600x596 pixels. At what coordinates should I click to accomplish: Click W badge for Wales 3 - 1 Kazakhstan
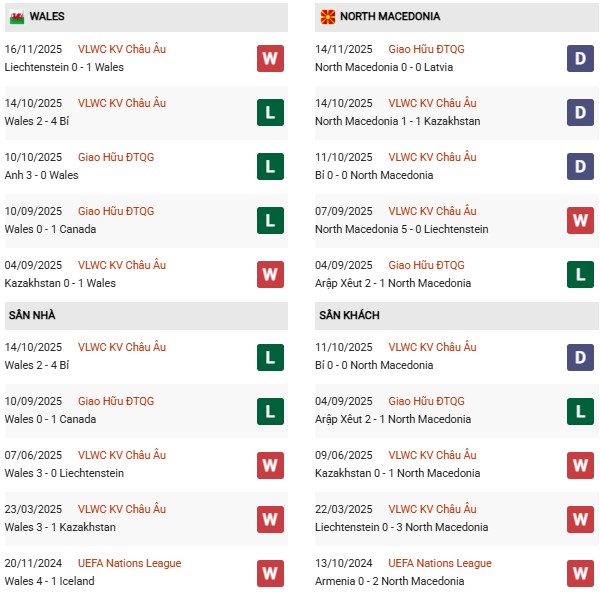coord(270,518)
